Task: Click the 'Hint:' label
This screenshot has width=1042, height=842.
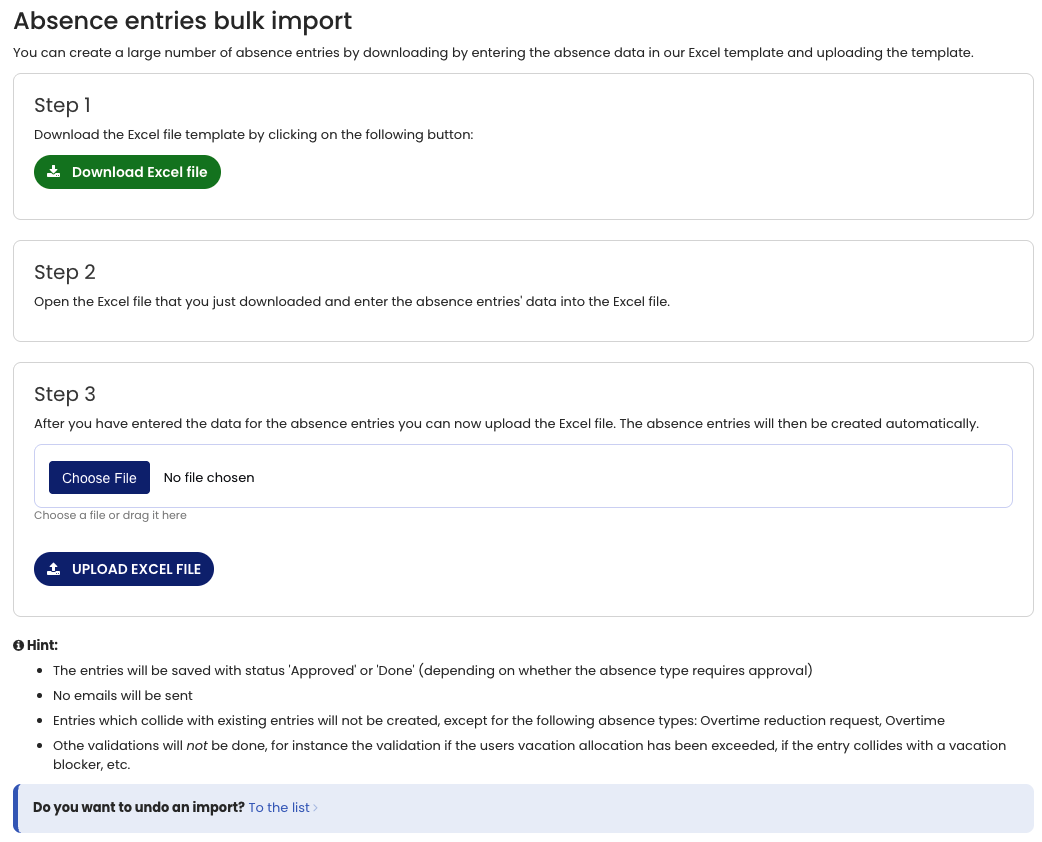Action: click(x=42, y=646)
